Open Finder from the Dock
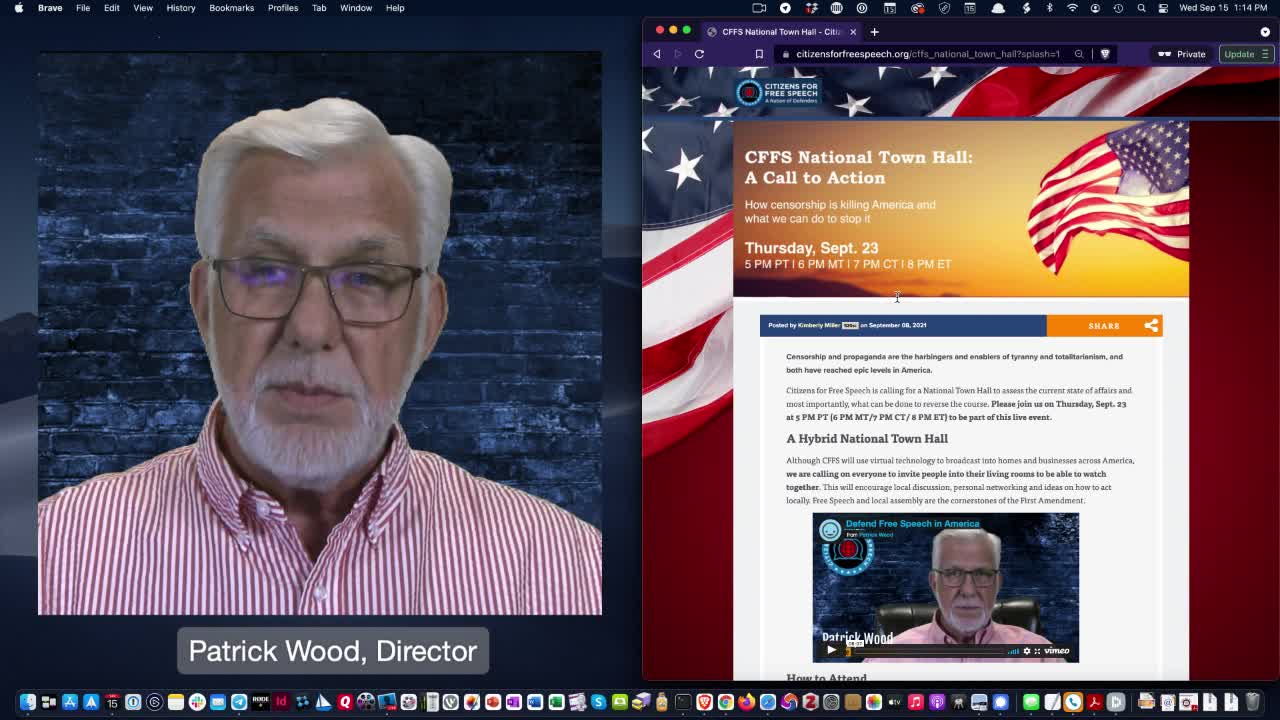Image resolution: width=1280 pixels, height=720 pixels. point(27,702)
